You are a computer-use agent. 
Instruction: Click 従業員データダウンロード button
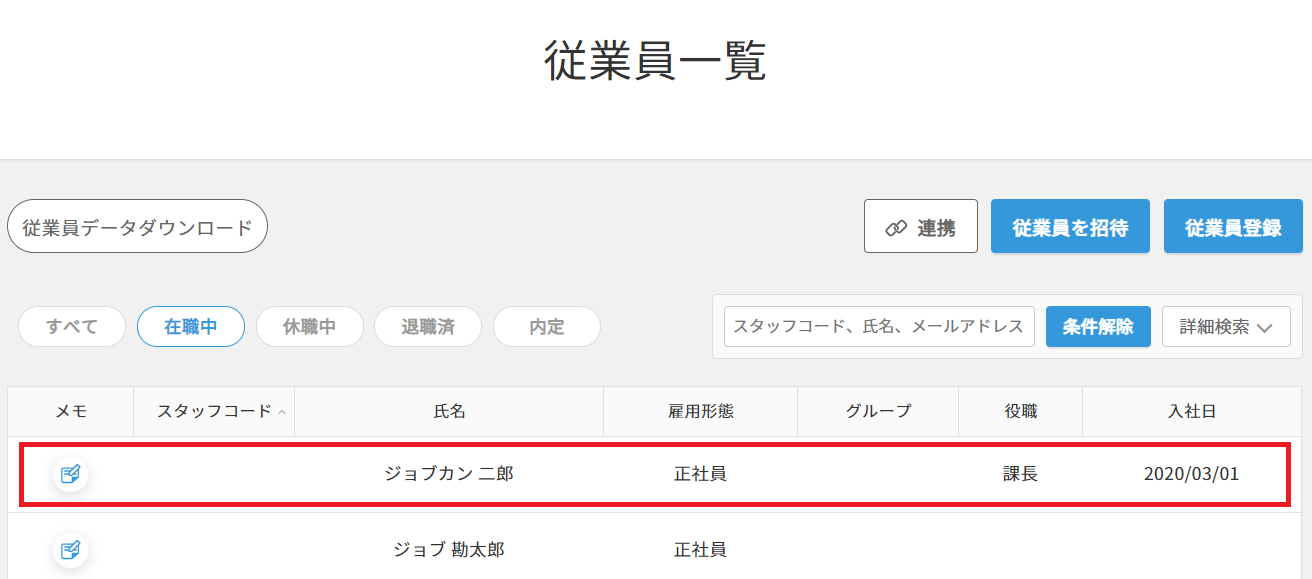138,227
